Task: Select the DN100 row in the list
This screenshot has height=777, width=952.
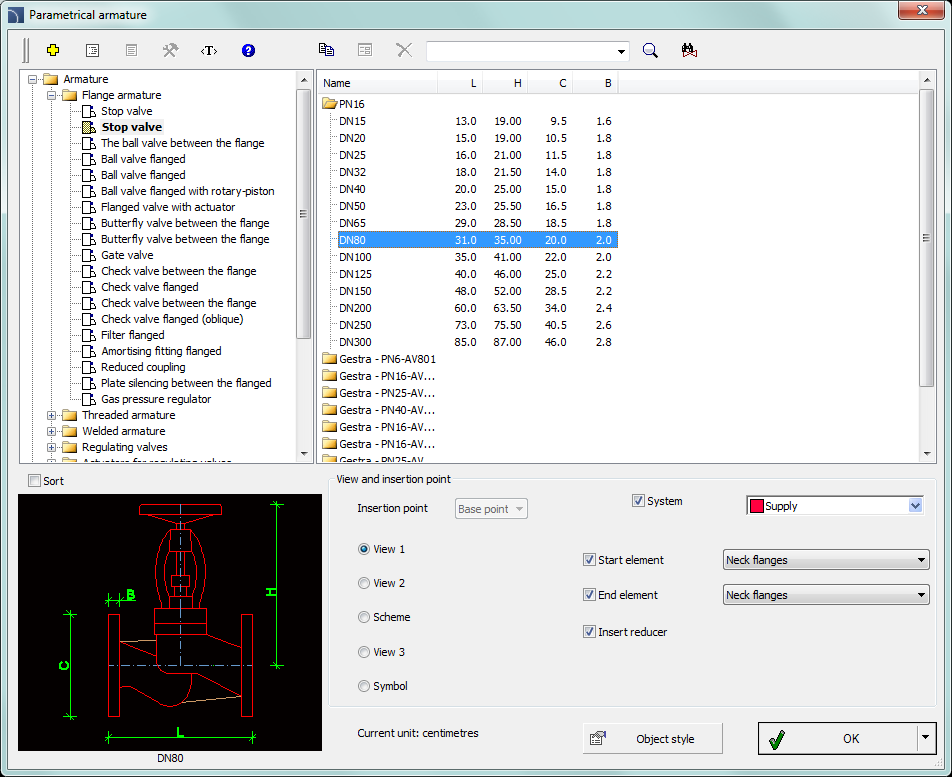Action: [x=355, y=257]
